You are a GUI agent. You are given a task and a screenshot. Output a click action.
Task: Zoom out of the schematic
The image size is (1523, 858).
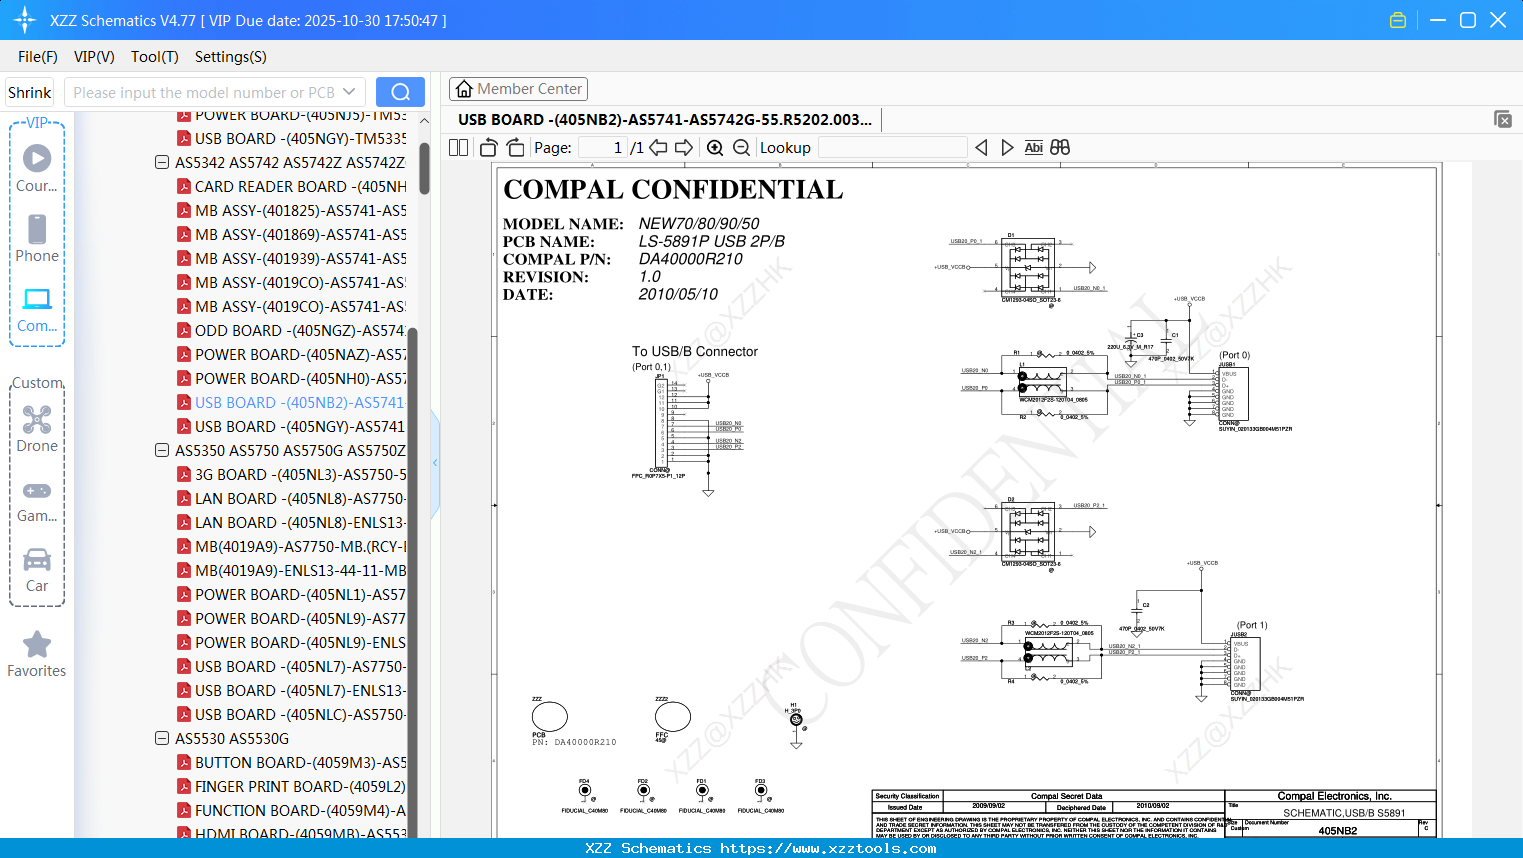pyautogui.click(x=741, y=147)
